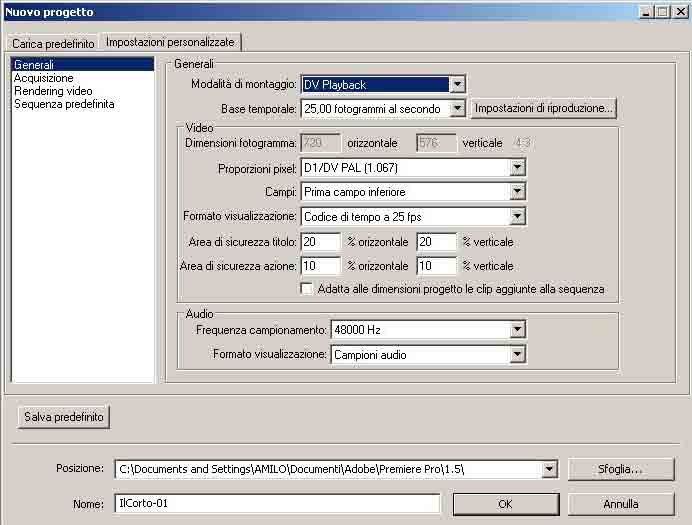
Task: Minimize the Nuovo progetto window
Action: coord(647,12)
